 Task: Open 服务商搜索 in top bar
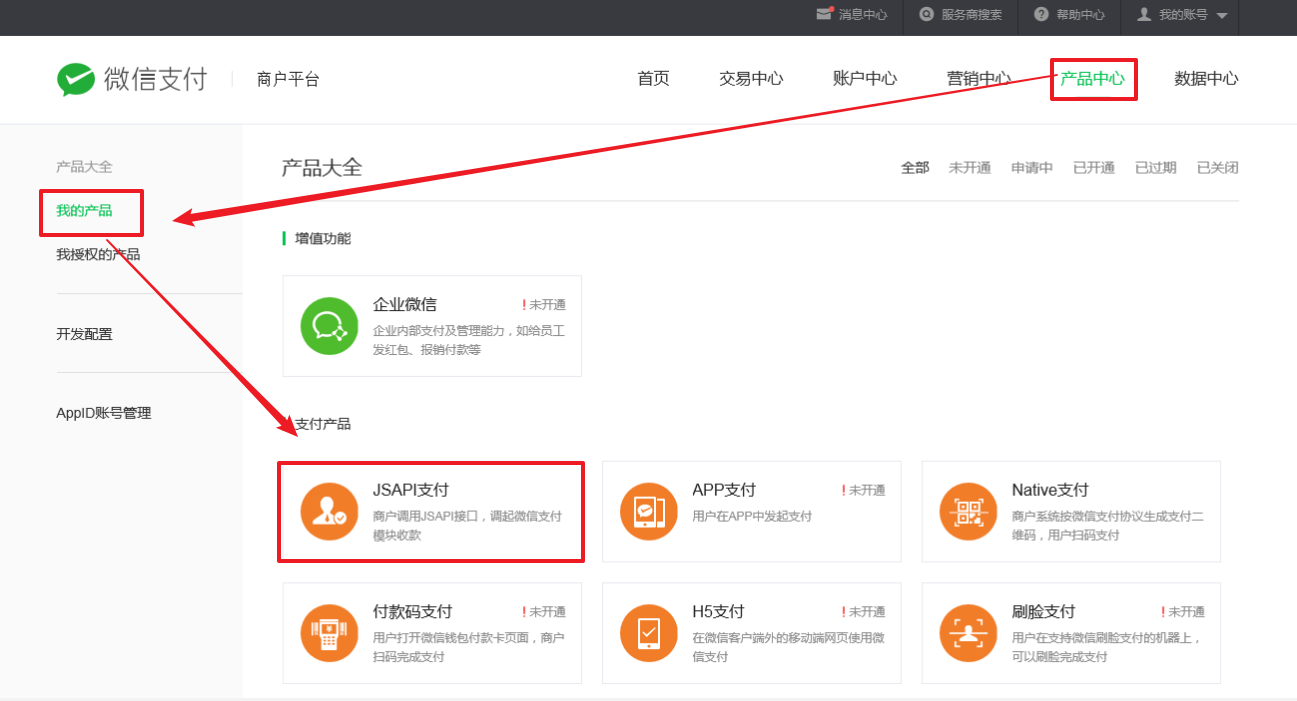(972, 15)
